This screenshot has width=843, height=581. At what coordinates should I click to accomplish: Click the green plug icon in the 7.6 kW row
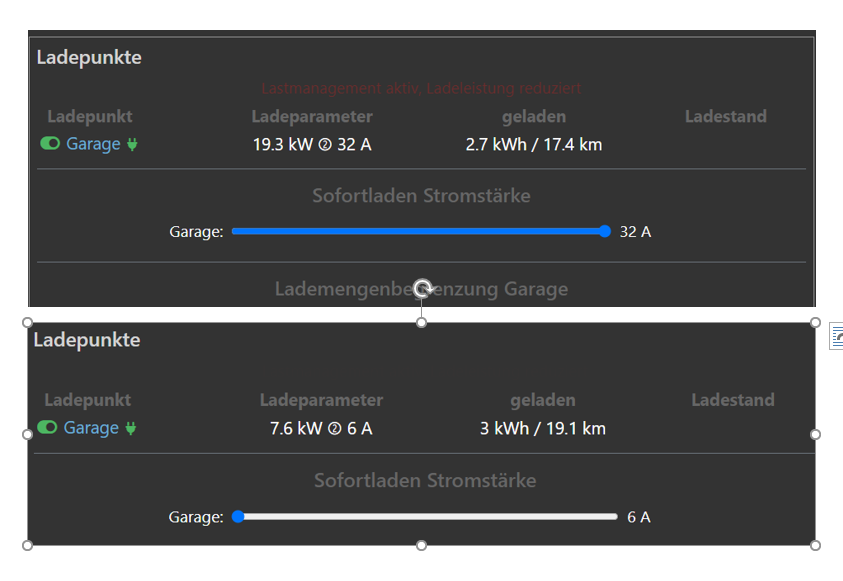point(129,428)
